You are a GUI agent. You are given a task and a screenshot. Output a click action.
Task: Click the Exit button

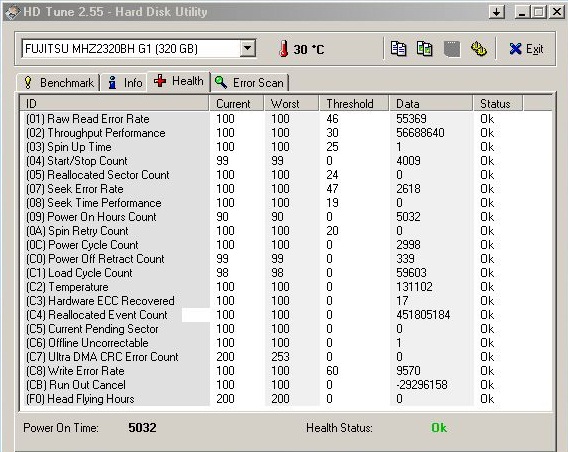tap(526, 49)
